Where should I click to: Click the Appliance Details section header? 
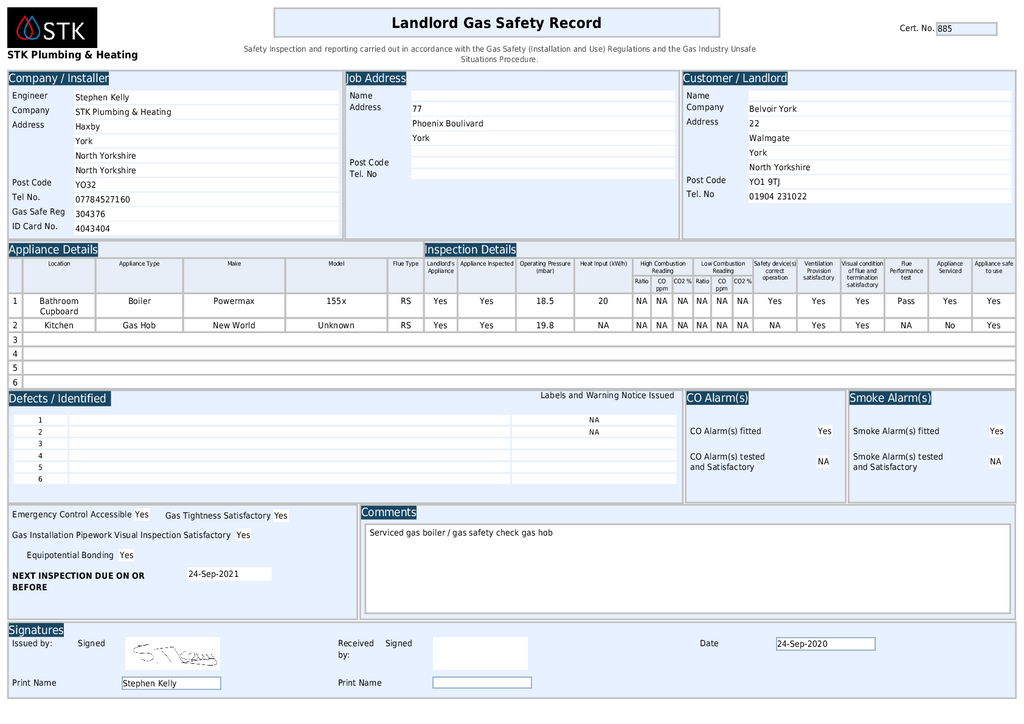tap(53, 249)
